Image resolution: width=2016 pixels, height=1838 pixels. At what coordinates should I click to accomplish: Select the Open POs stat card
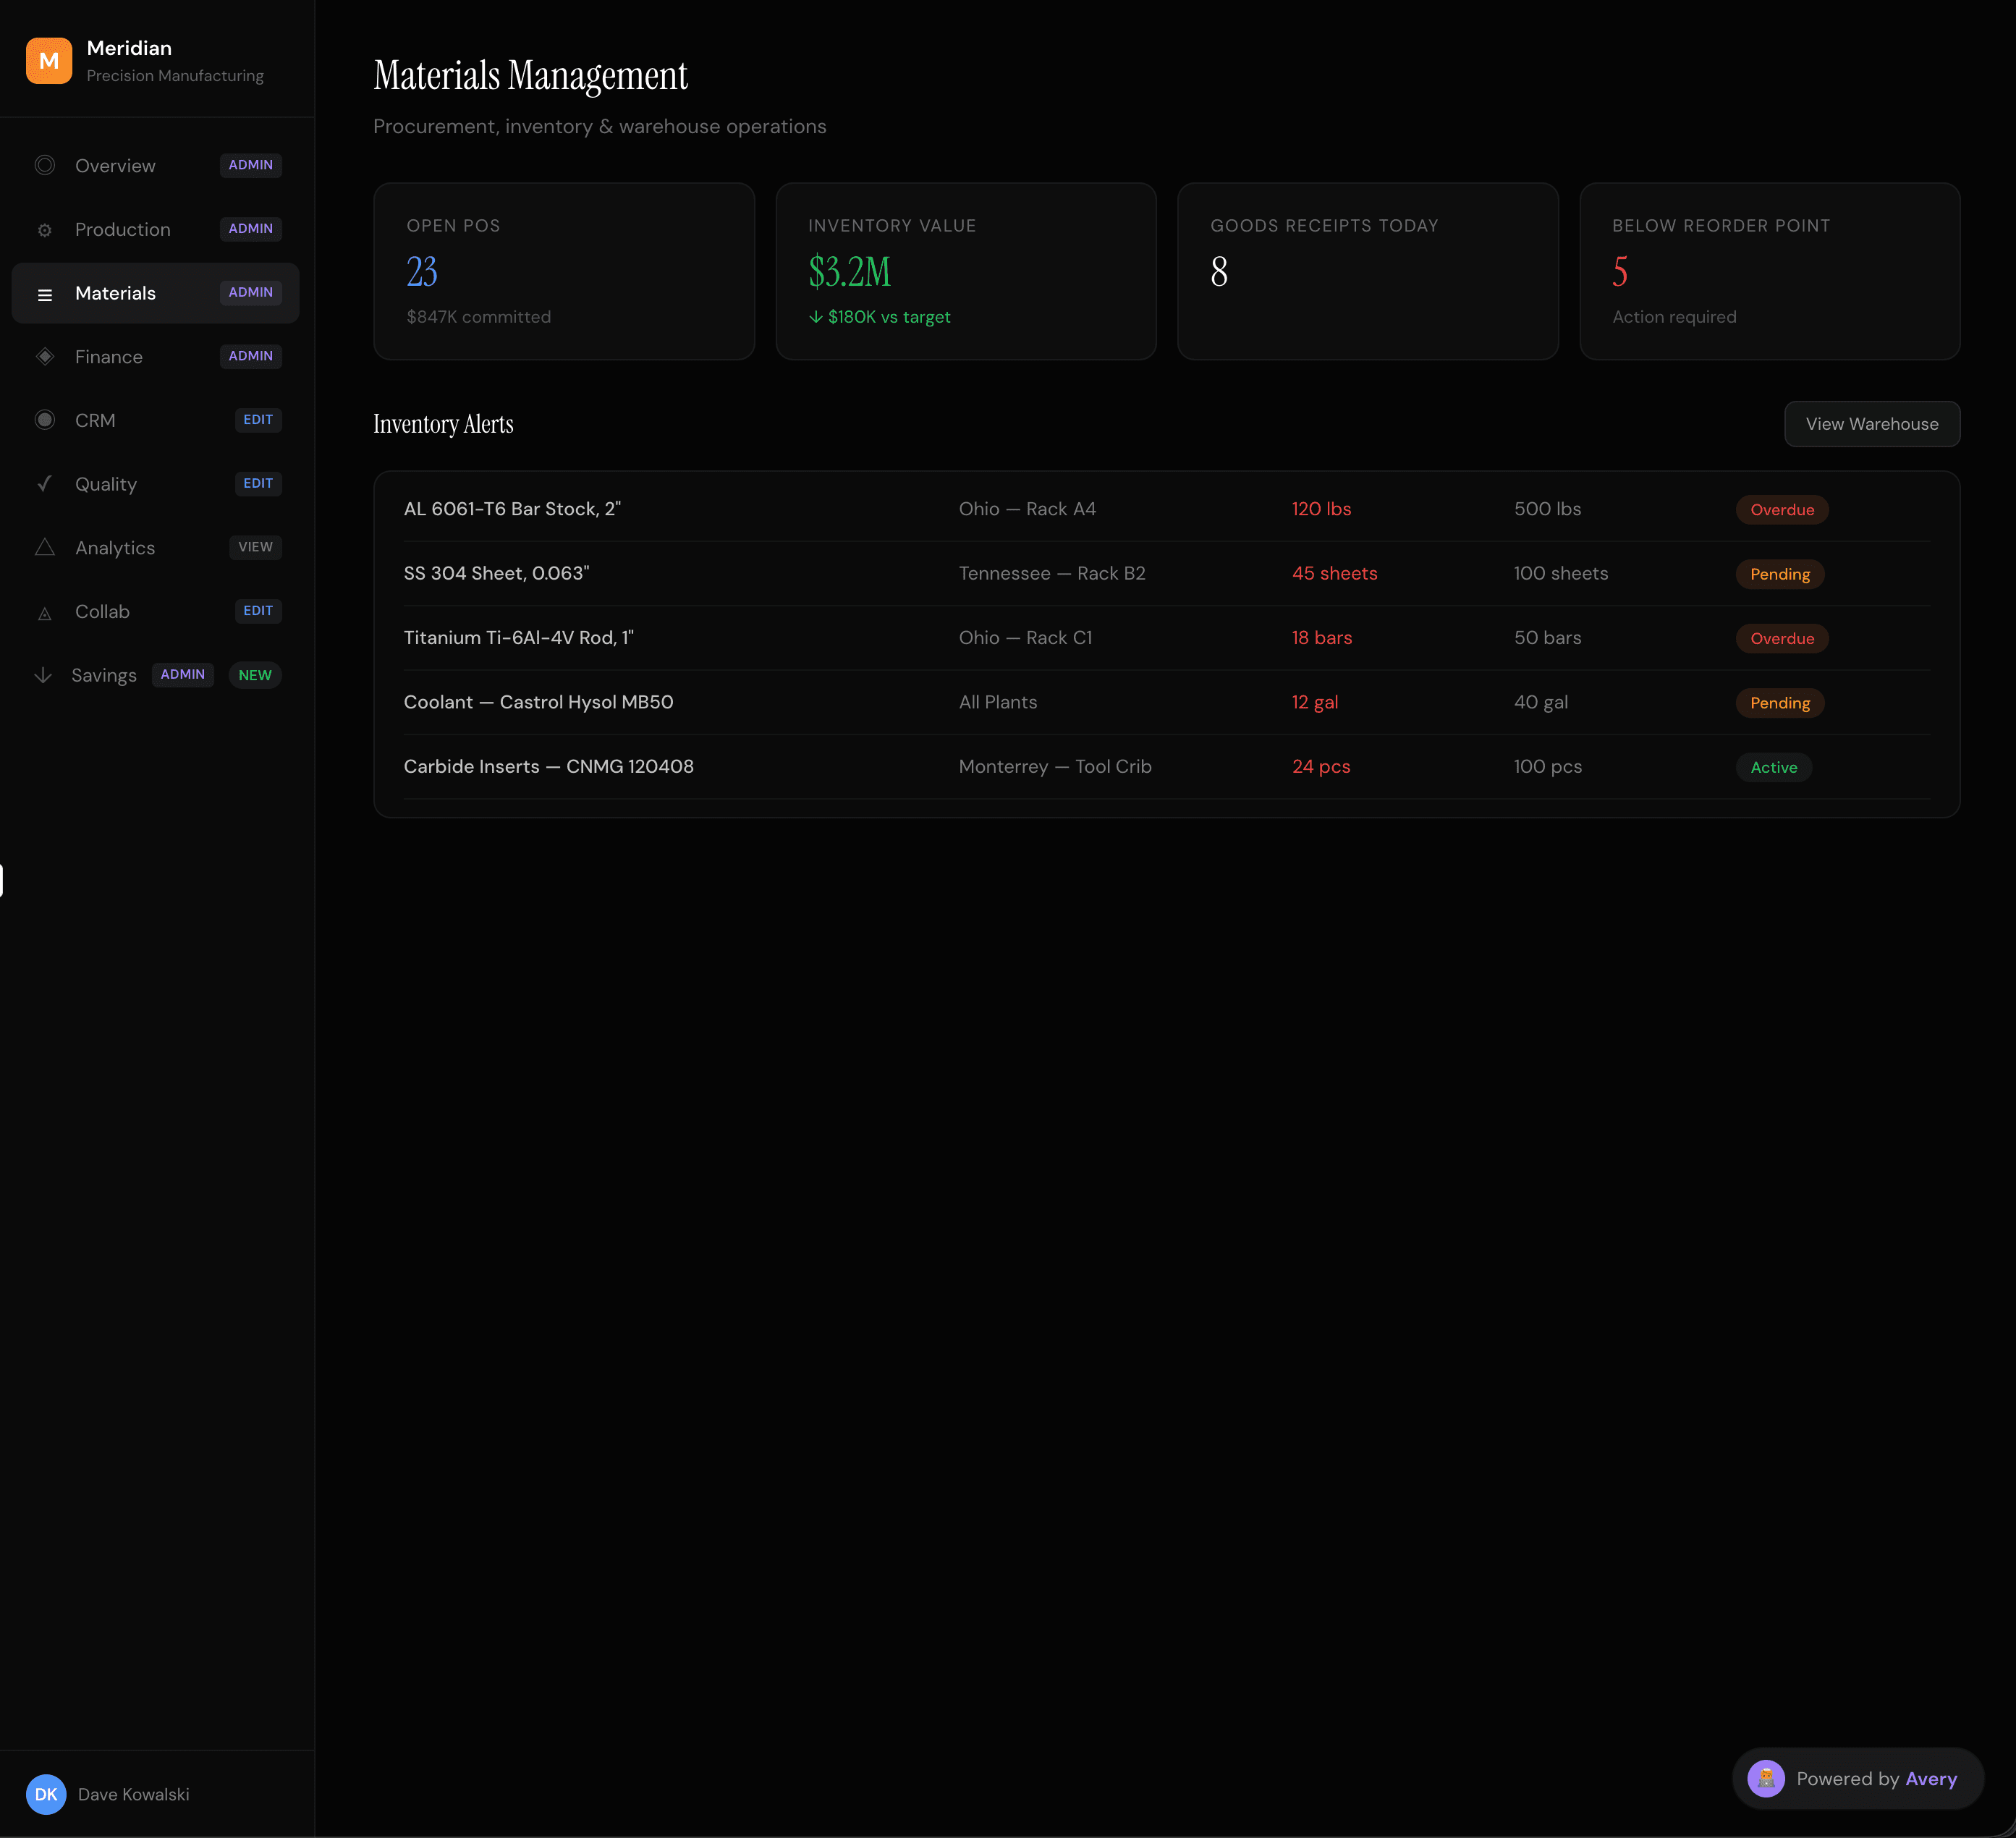tap(563, 271)
